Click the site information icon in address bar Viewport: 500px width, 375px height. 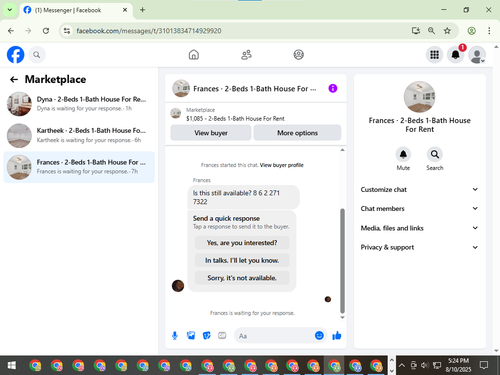67,31
